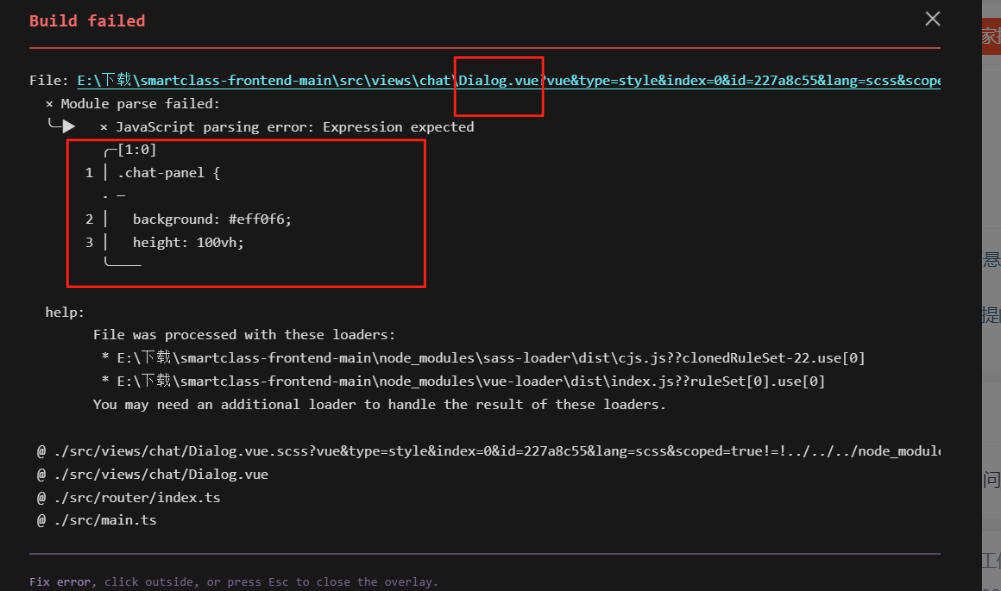Click the 'Build failed' heading
The image size is (1001, 591).
[x=87, y=21]
